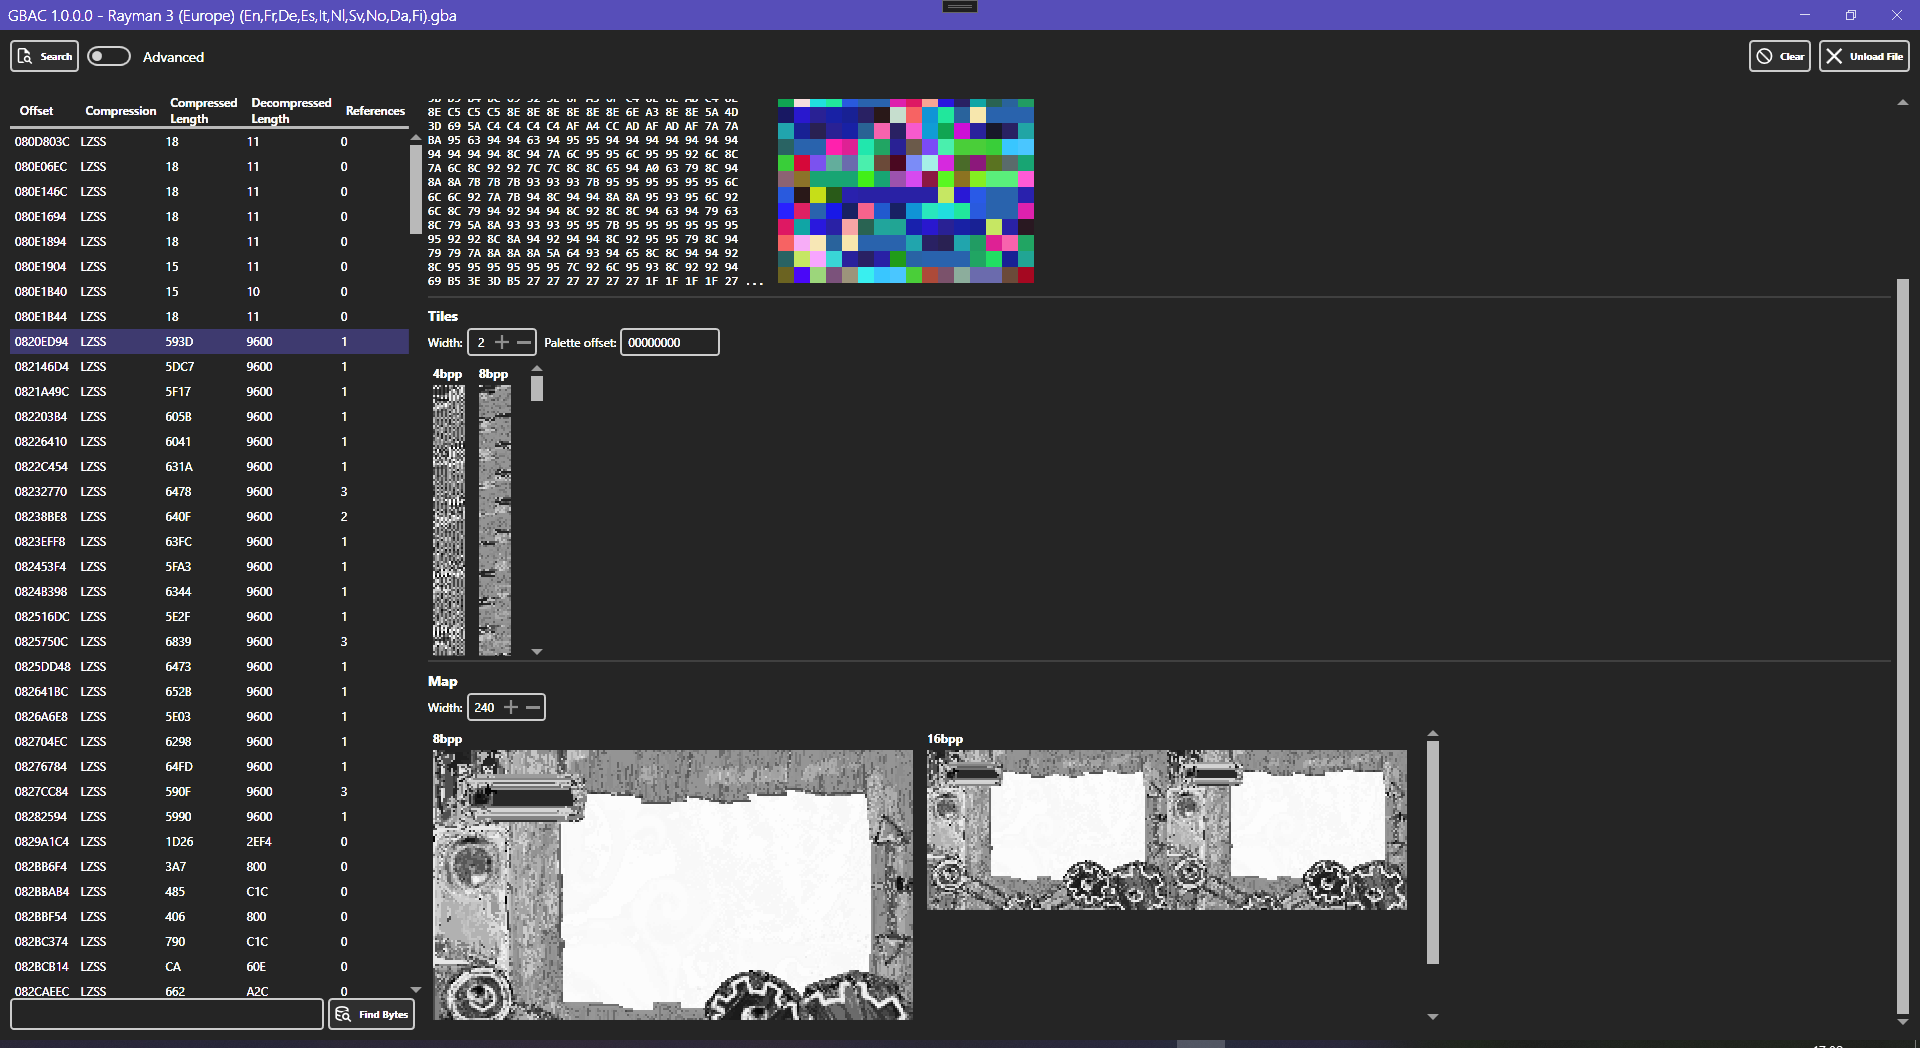Toggle the Advanced switch
1920x1048 pixels.
point(109,56)
